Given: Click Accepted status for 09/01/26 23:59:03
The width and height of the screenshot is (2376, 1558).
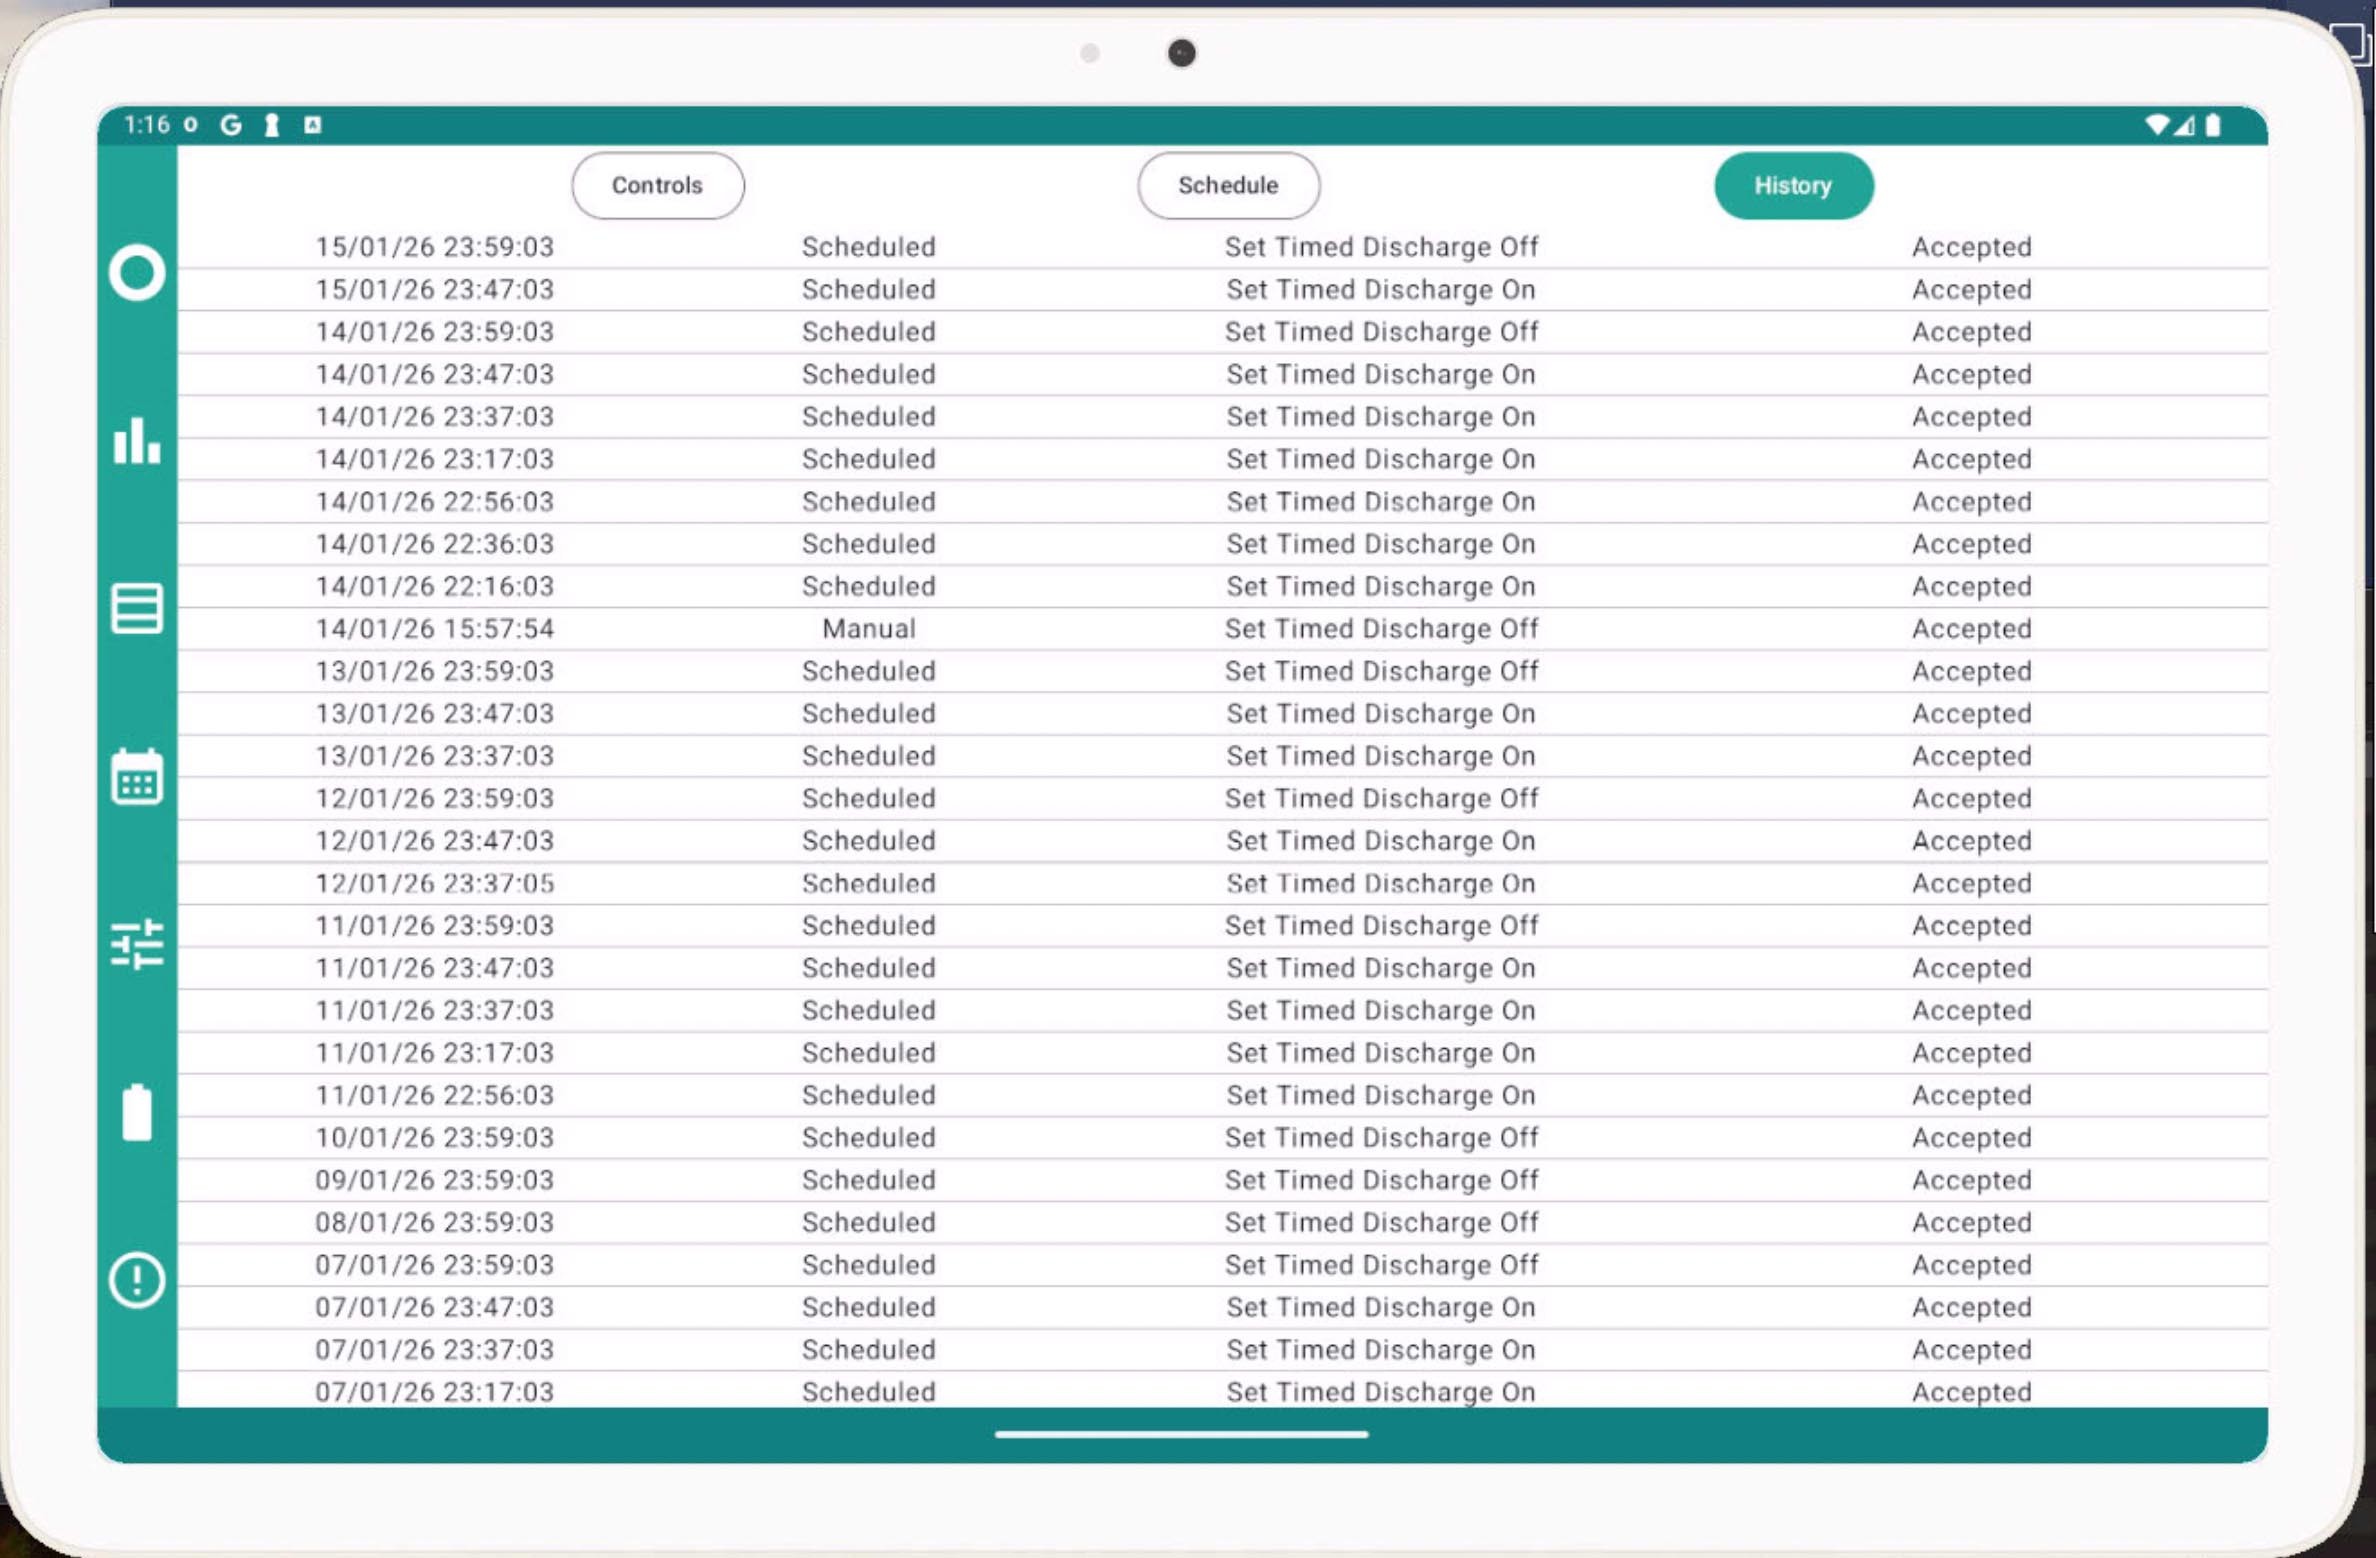Looking at the screenshot, I should [1972, 1180].
